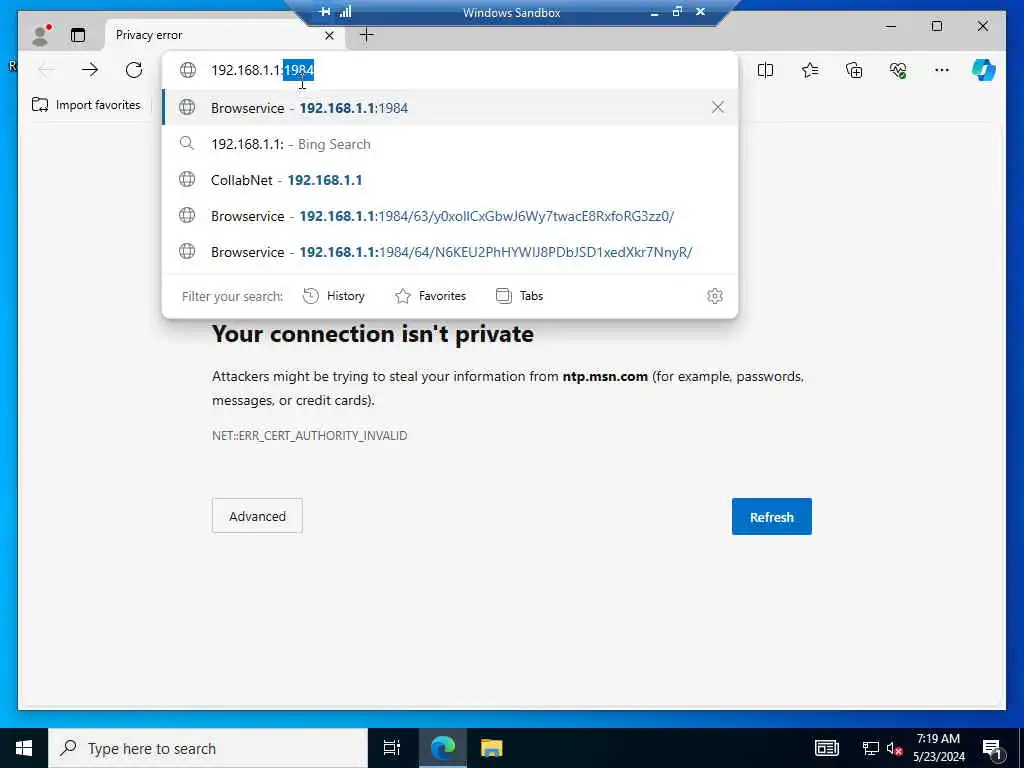The width and height of the screenshot is (1024, 768).
Task: Open the News and interests taskbar icon
Action: click(826, 748)
